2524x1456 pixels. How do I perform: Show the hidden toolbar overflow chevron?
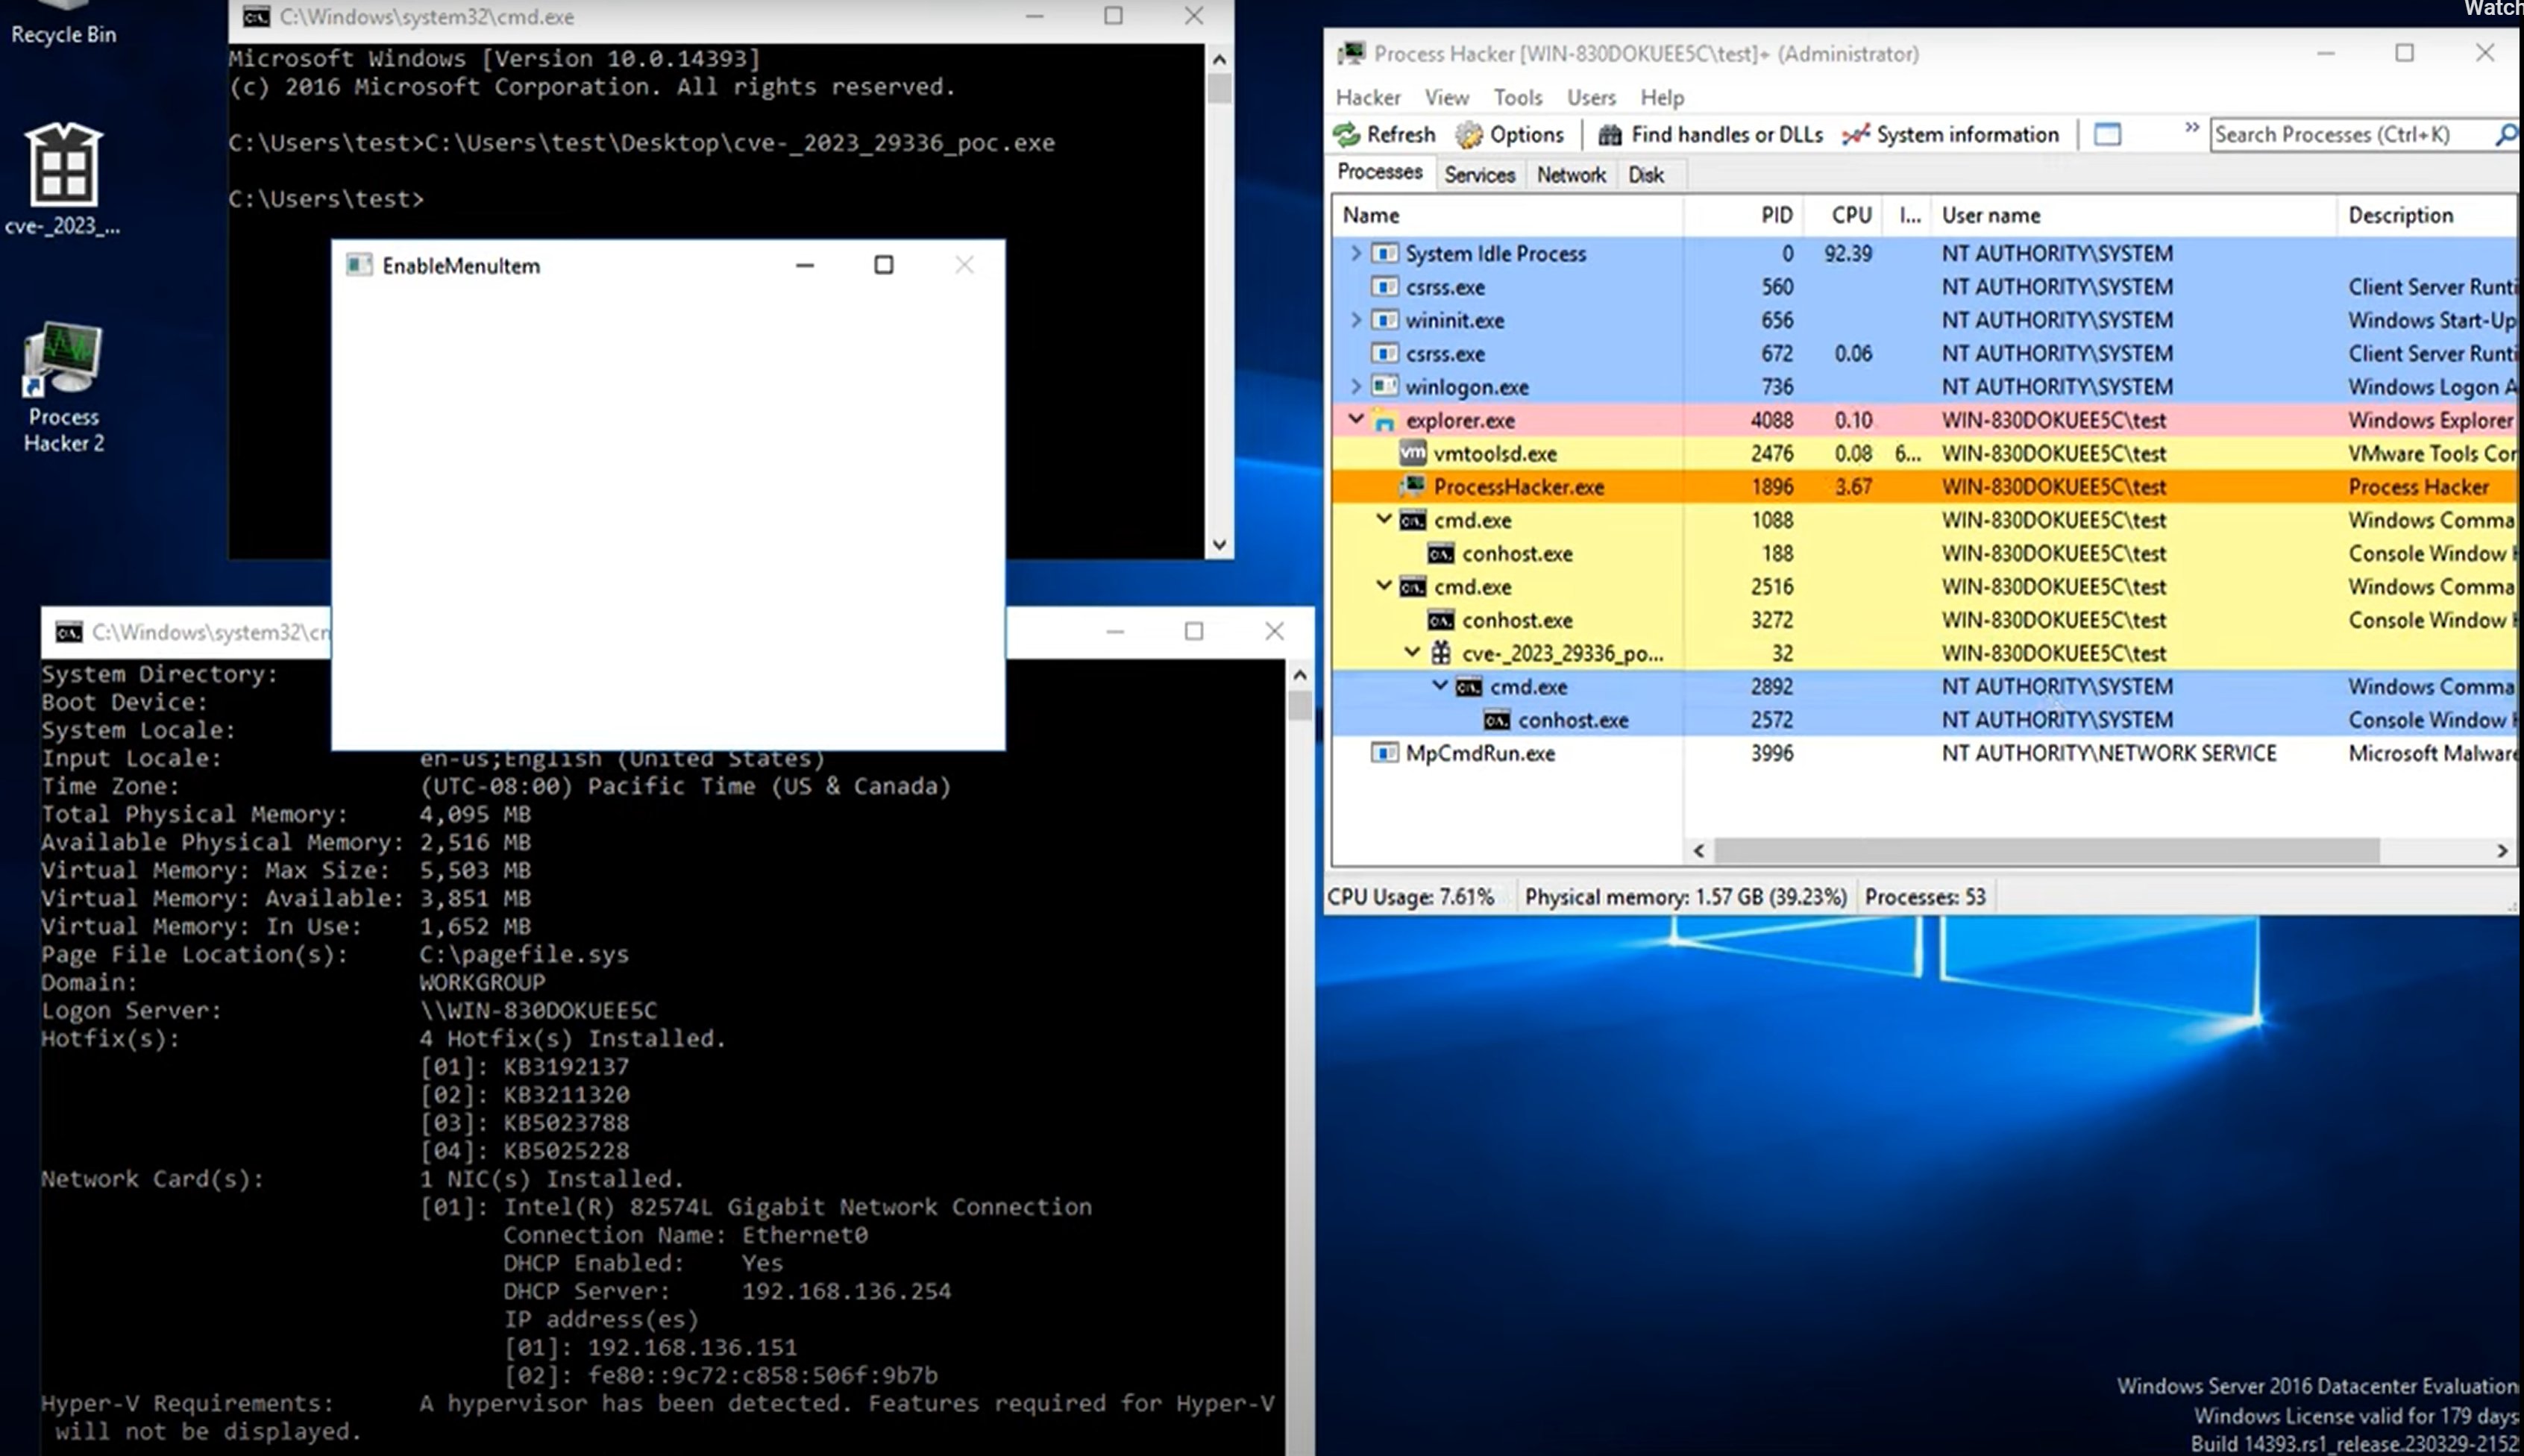coord(2191,128)
